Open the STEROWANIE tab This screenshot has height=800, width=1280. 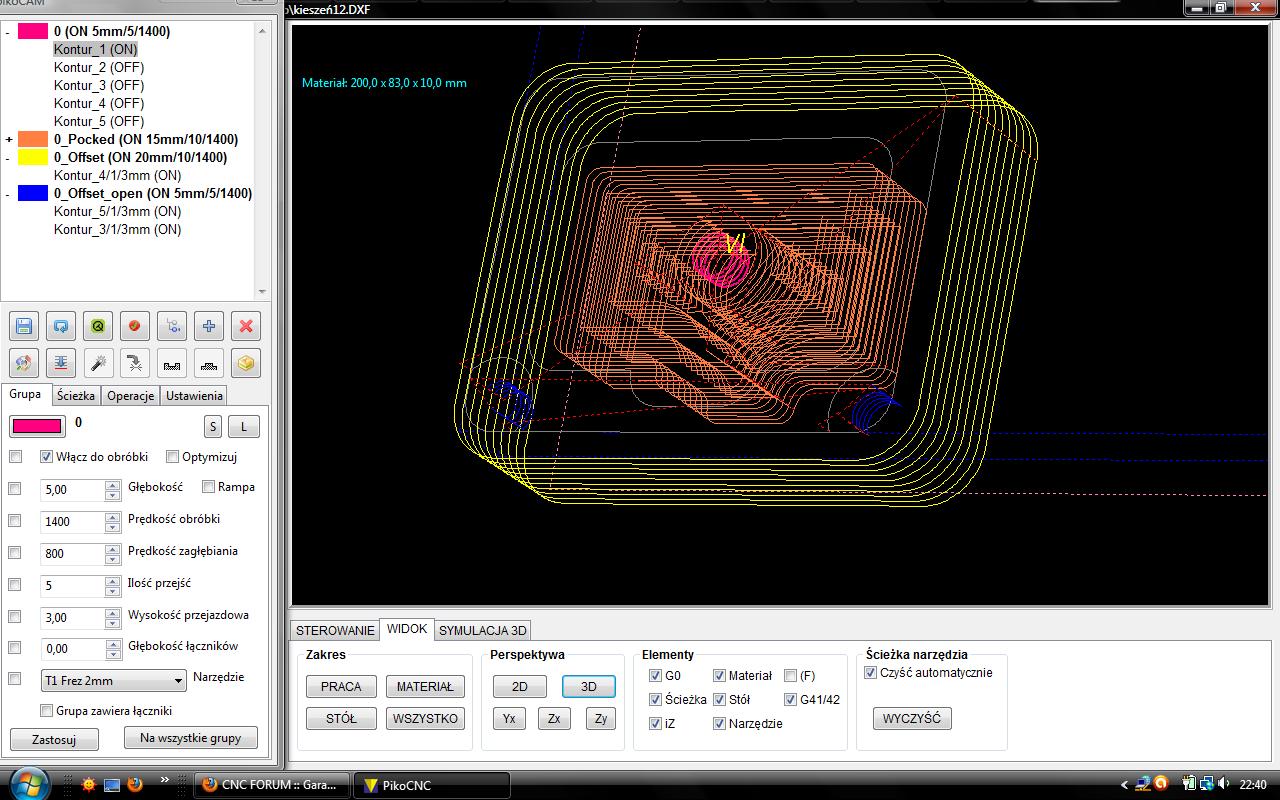336,630
